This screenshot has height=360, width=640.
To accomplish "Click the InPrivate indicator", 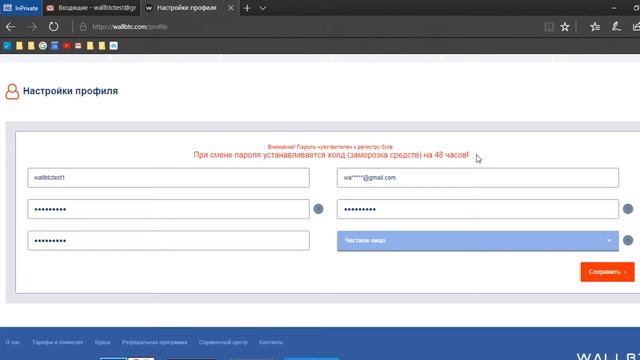I will coord(20,8).
